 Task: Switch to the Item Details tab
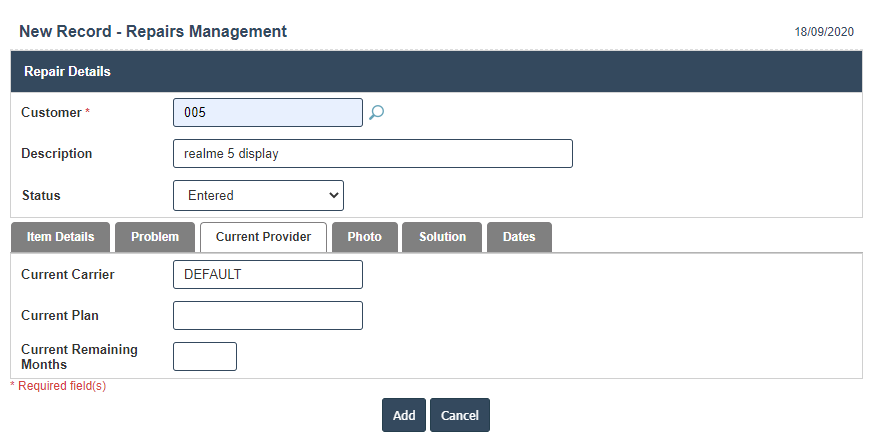(x=60, y=237)
